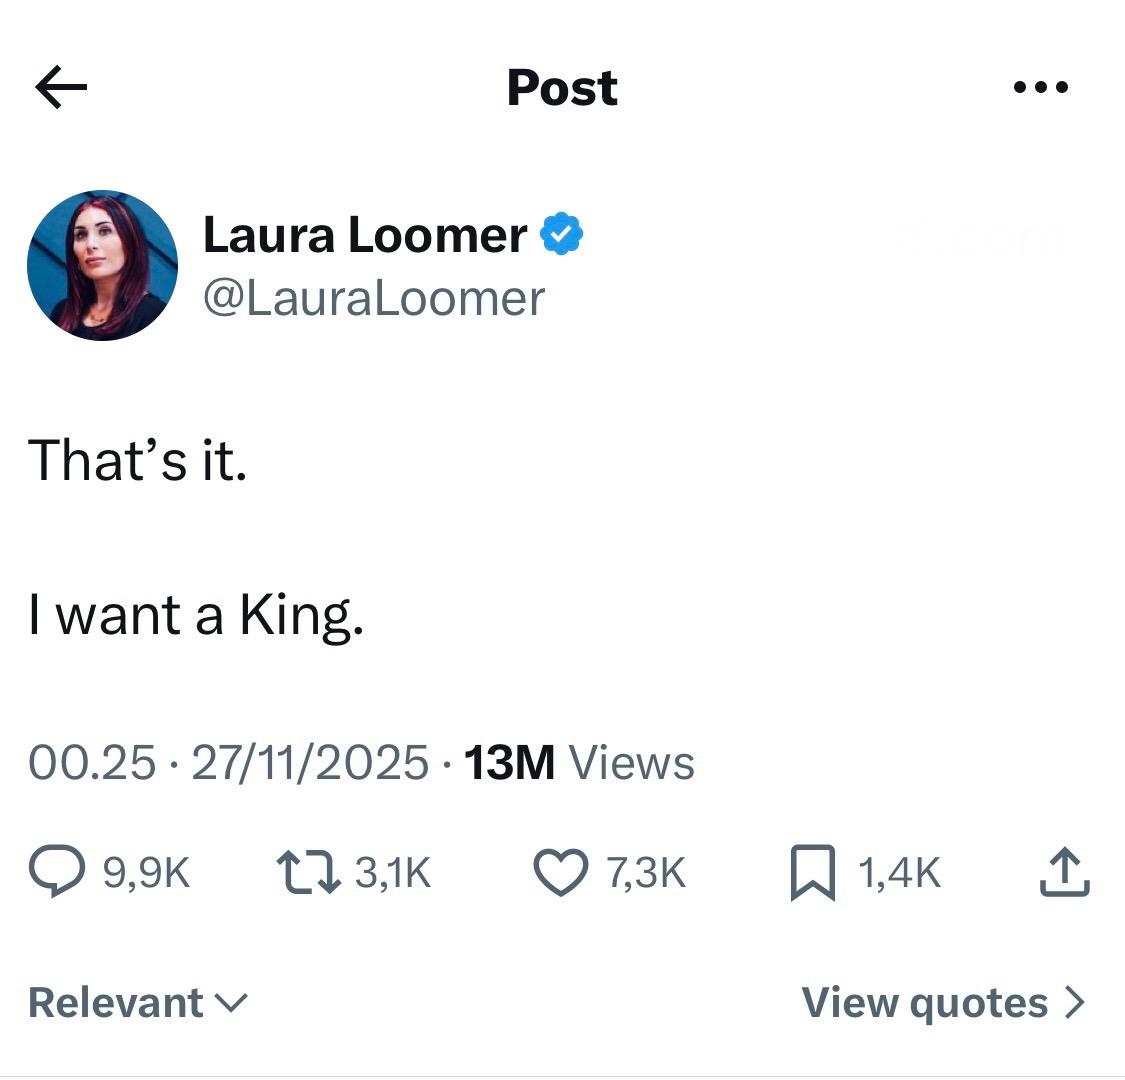The width and height of the screenshot is (1125, 1080).
Task: Like the post with the heart icon
Action: click(x=564, y=873)
